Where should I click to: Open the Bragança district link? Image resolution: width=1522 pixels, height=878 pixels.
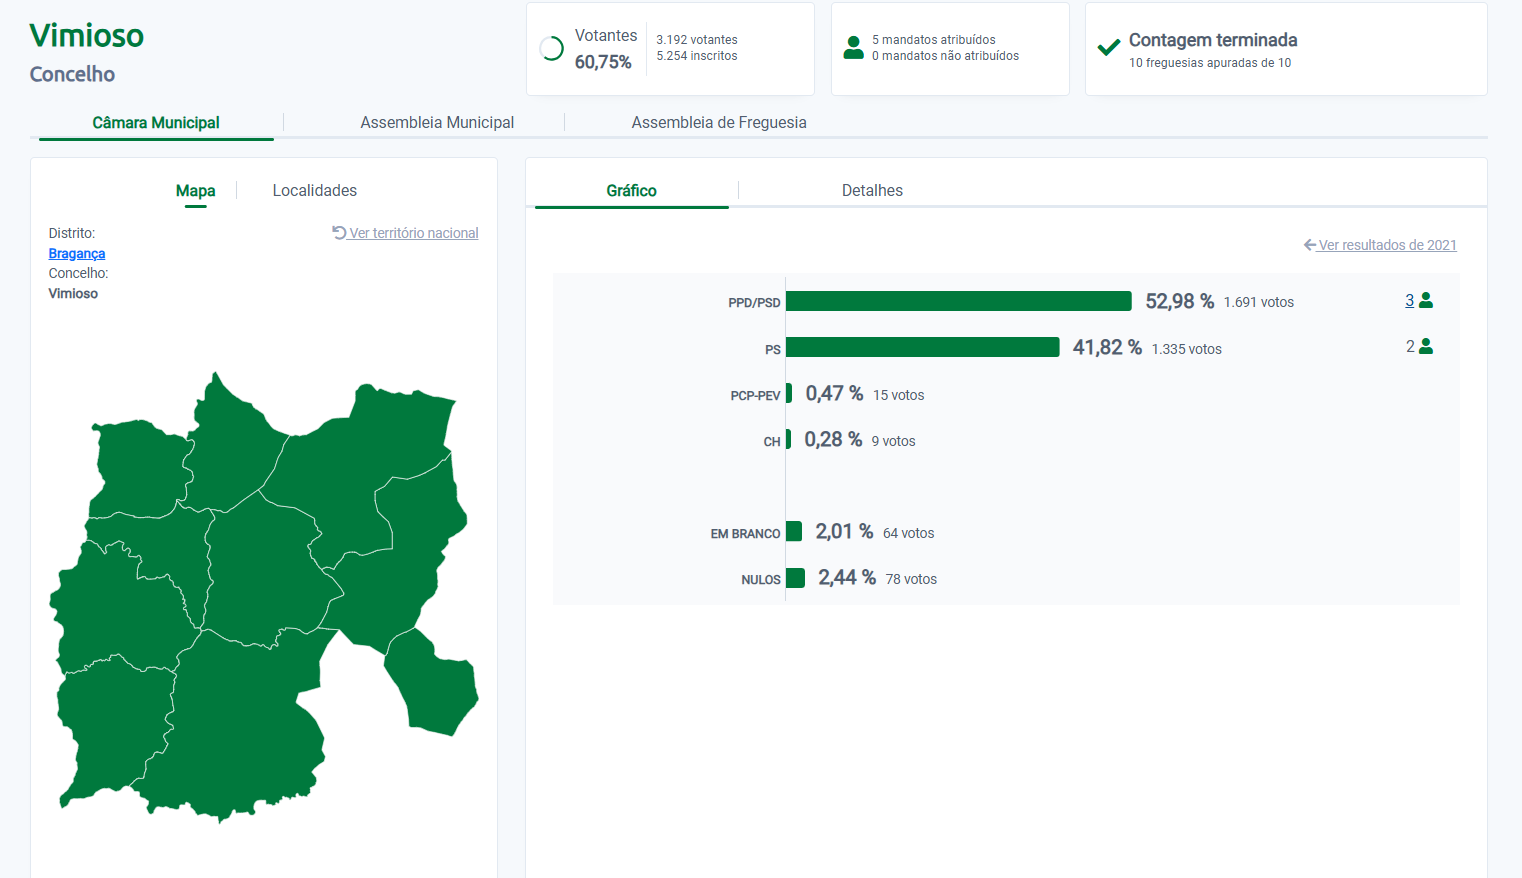pos(77,254)
